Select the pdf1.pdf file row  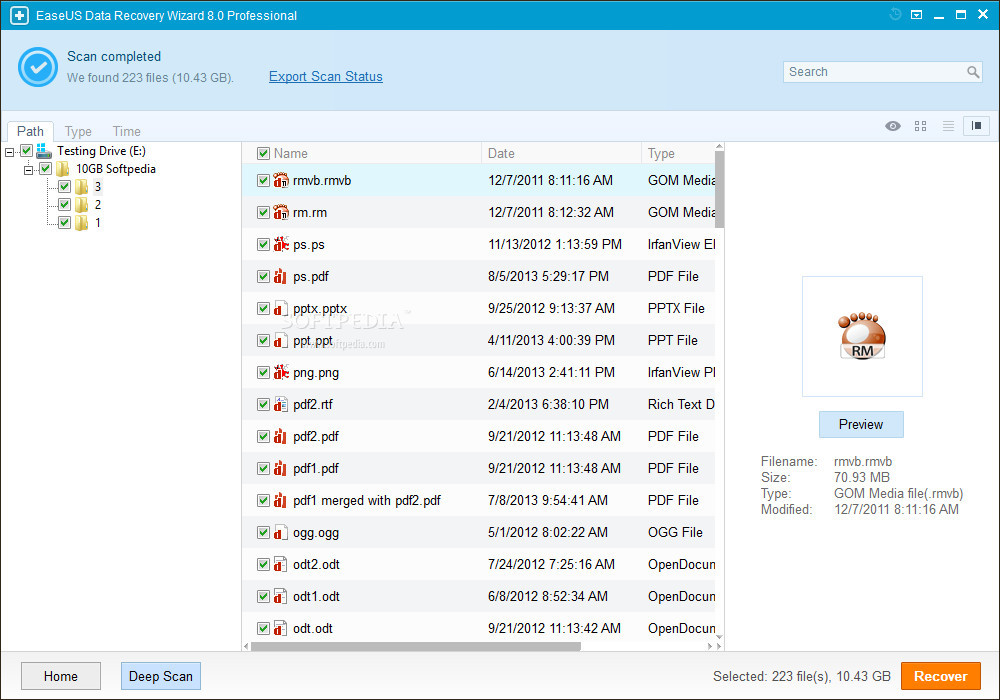point(478,469)
